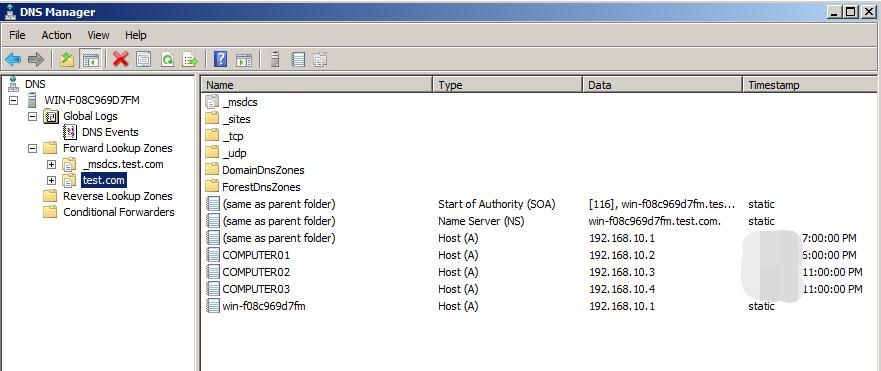
Task: Expand the _msdcs.test.com zone node
Action: tap(51, 165)
